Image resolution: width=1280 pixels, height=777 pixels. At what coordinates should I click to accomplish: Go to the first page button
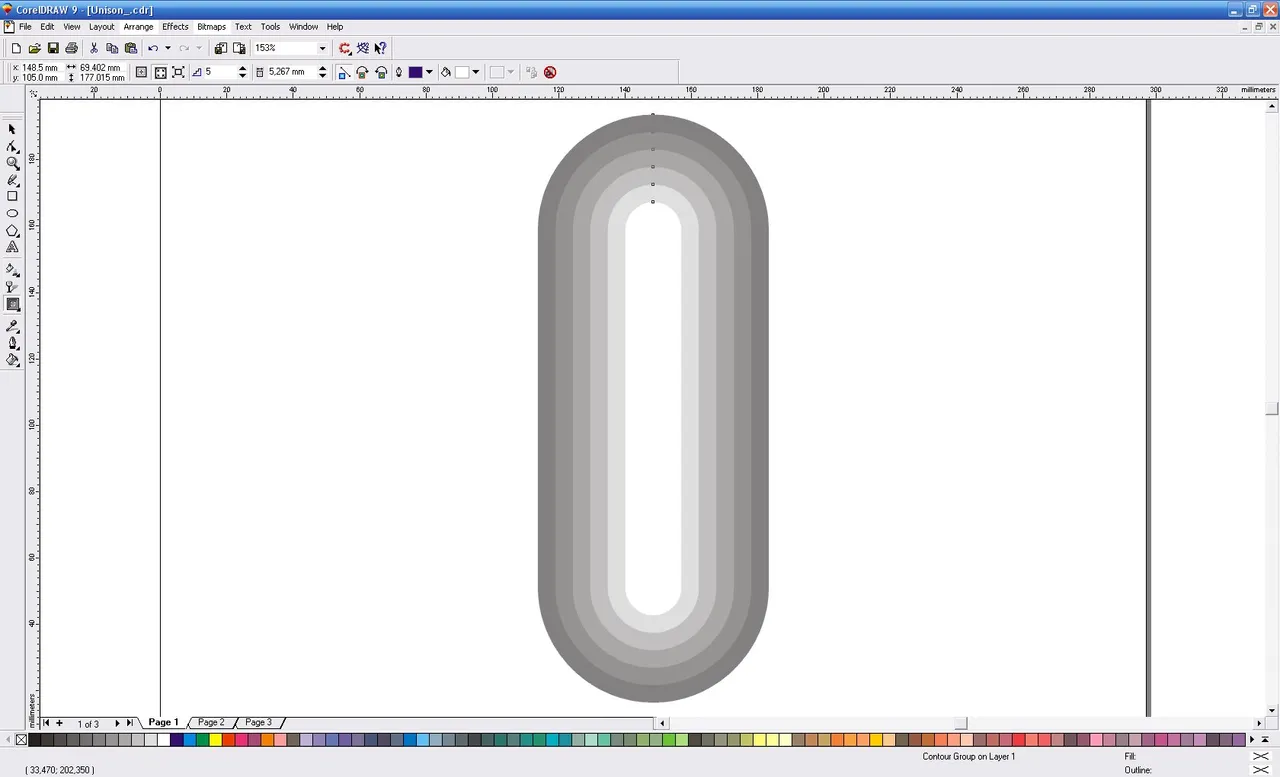(46, 723)
